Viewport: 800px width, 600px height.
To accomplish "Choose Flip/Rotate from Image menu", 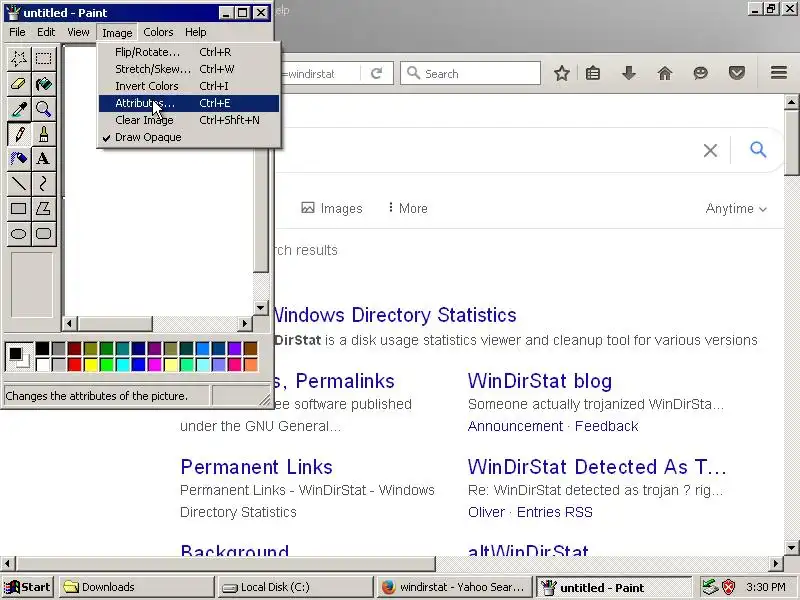I will tap(189, 52).
